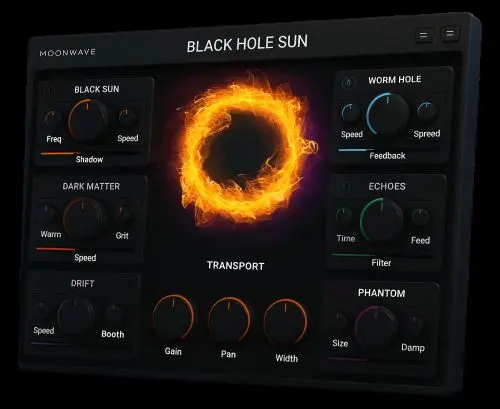Click the Worm Hole Speed knob
The height and width of the screenshot is (409, 500).
coord(350,113)
